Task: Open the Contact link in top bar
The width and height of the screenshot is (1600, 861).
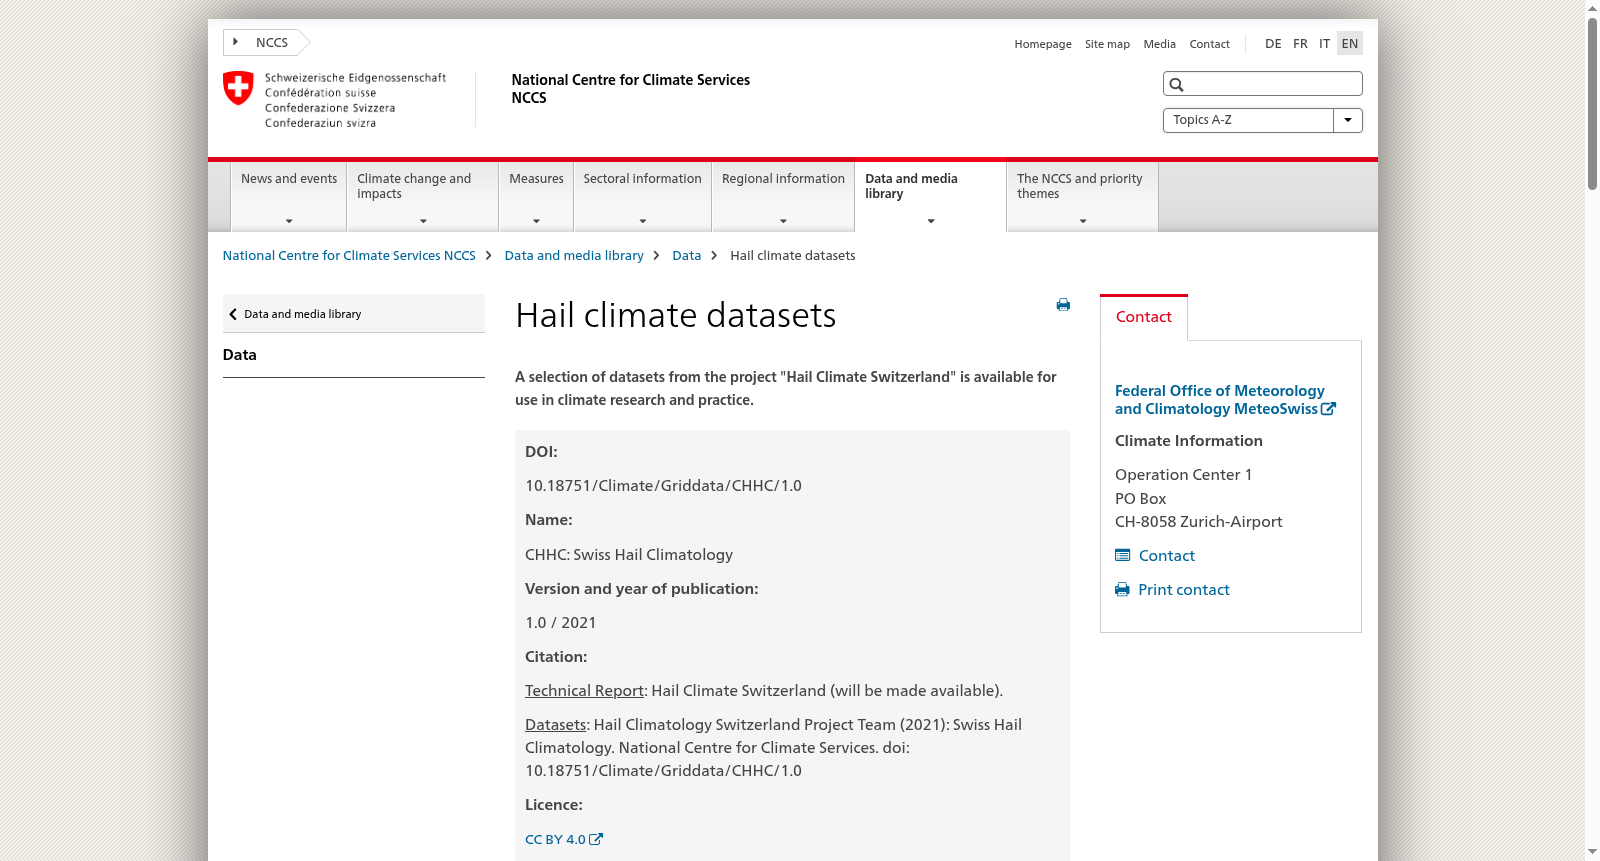Action: coord(1209,44)
